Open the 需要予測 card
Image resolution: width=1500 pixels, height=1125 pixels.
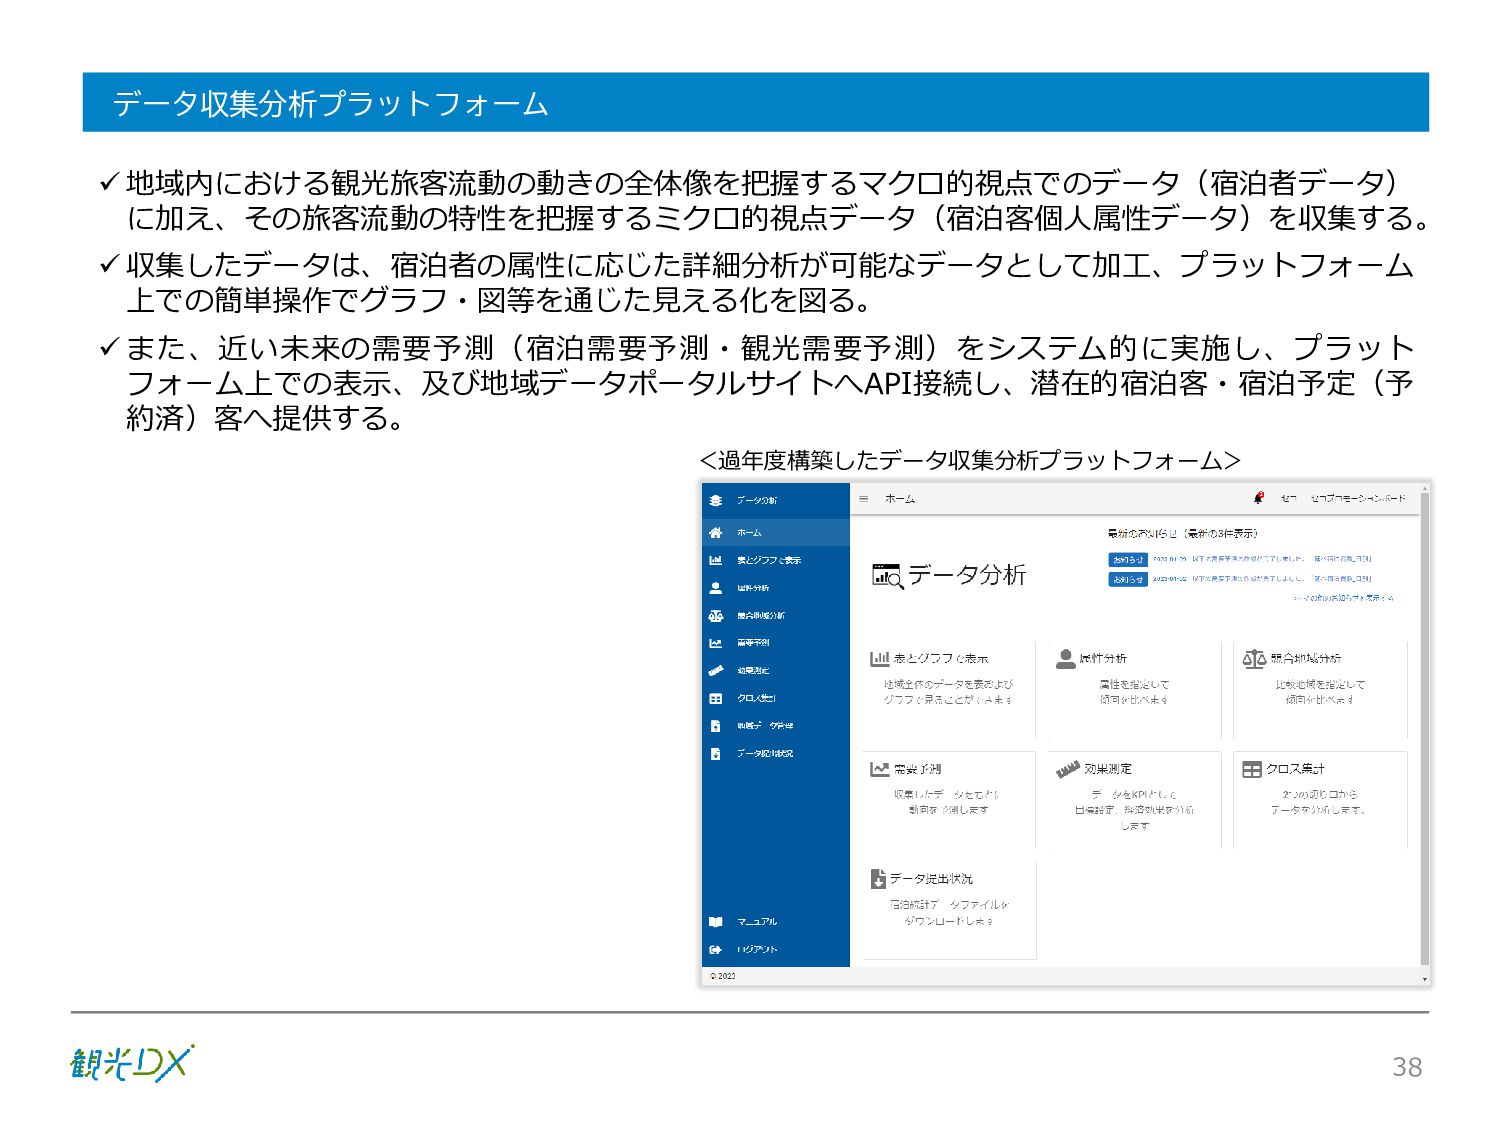click(948, 800)
